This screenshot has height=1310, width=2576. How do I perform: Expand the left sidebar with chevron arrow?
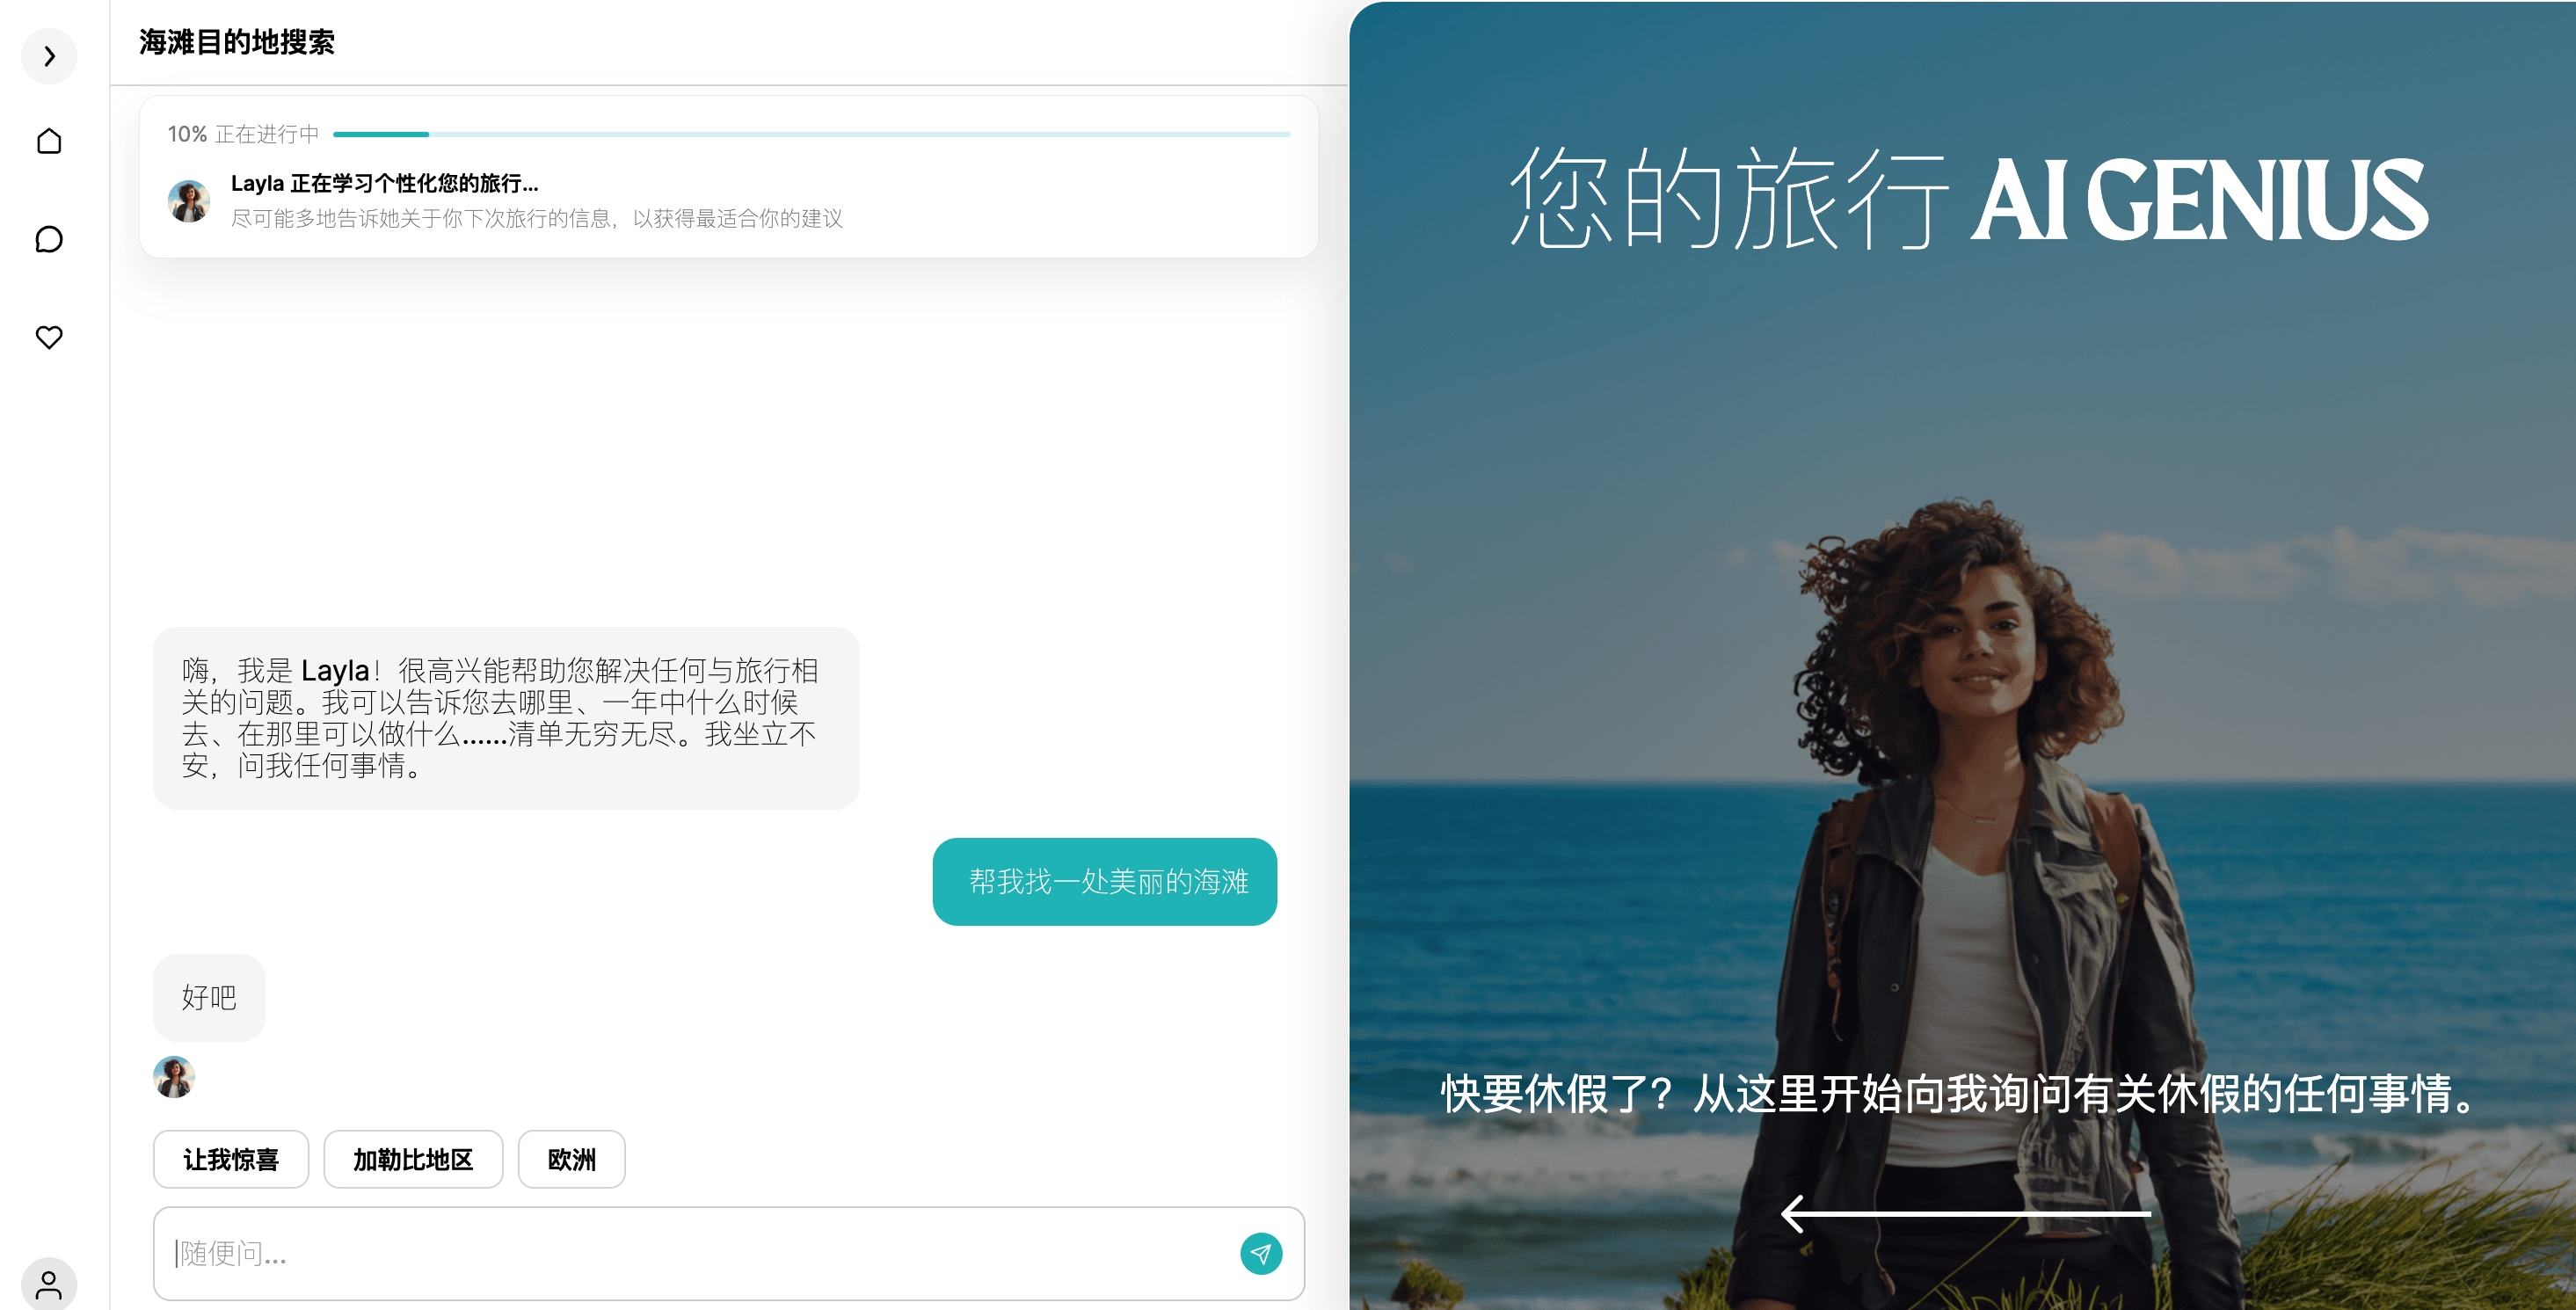49,56
